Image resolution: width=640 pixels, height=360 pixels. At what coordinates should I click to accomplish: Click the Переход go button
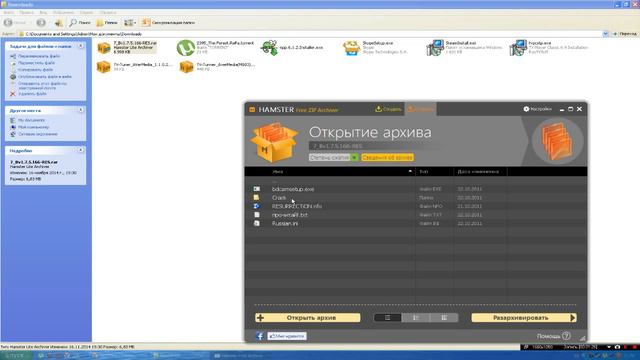click(x=624, y=34)
